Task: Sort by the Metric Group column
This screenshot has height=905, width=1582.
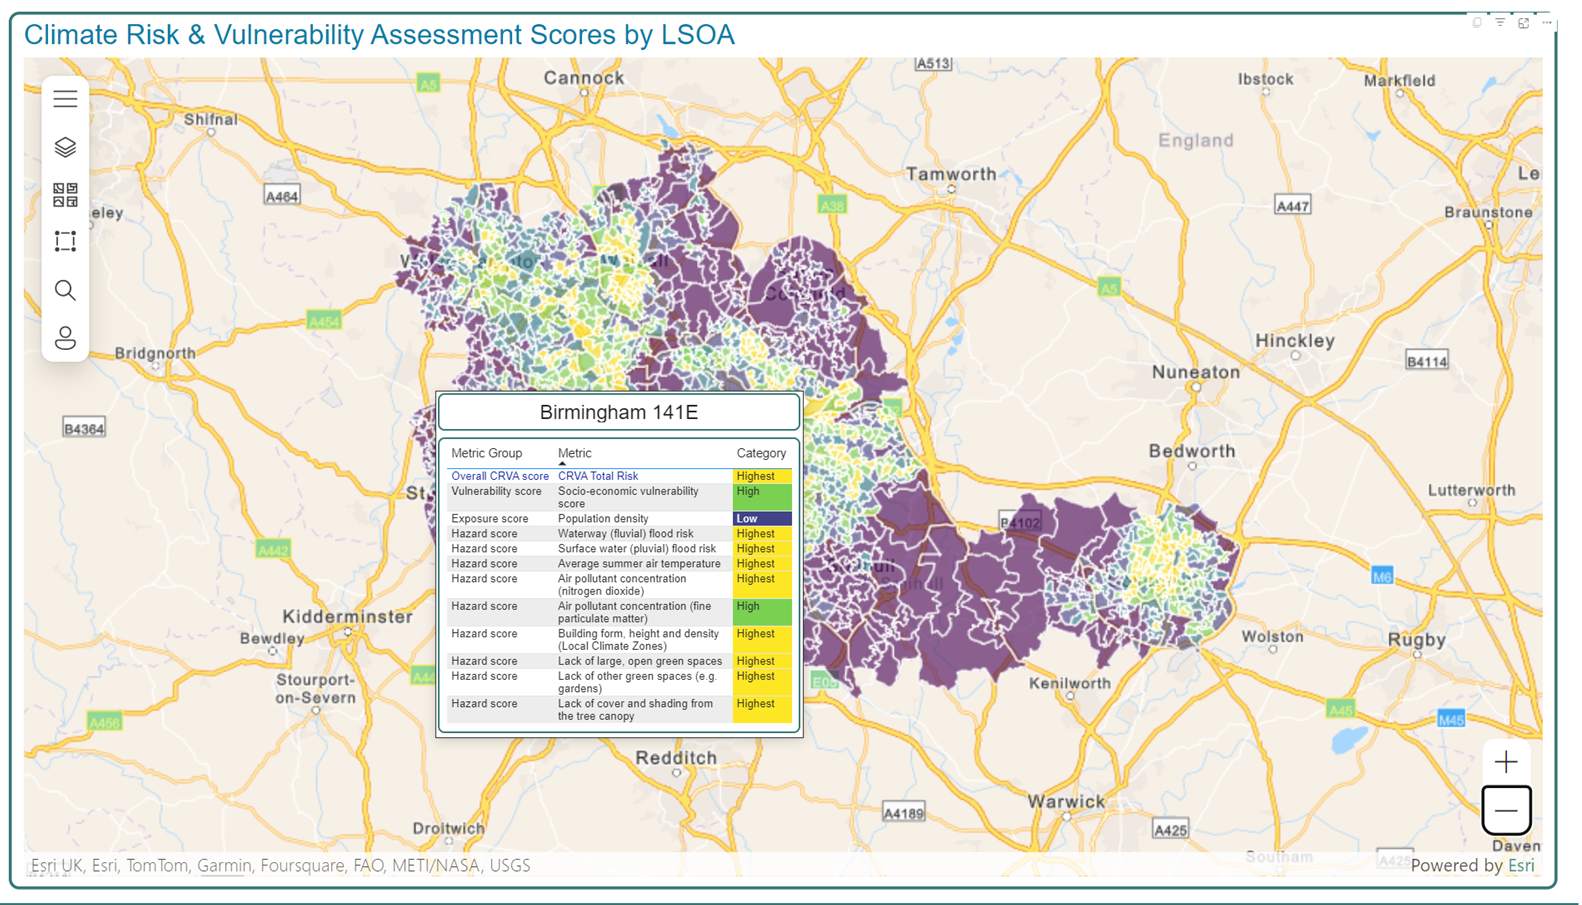Action: (486, 453)
